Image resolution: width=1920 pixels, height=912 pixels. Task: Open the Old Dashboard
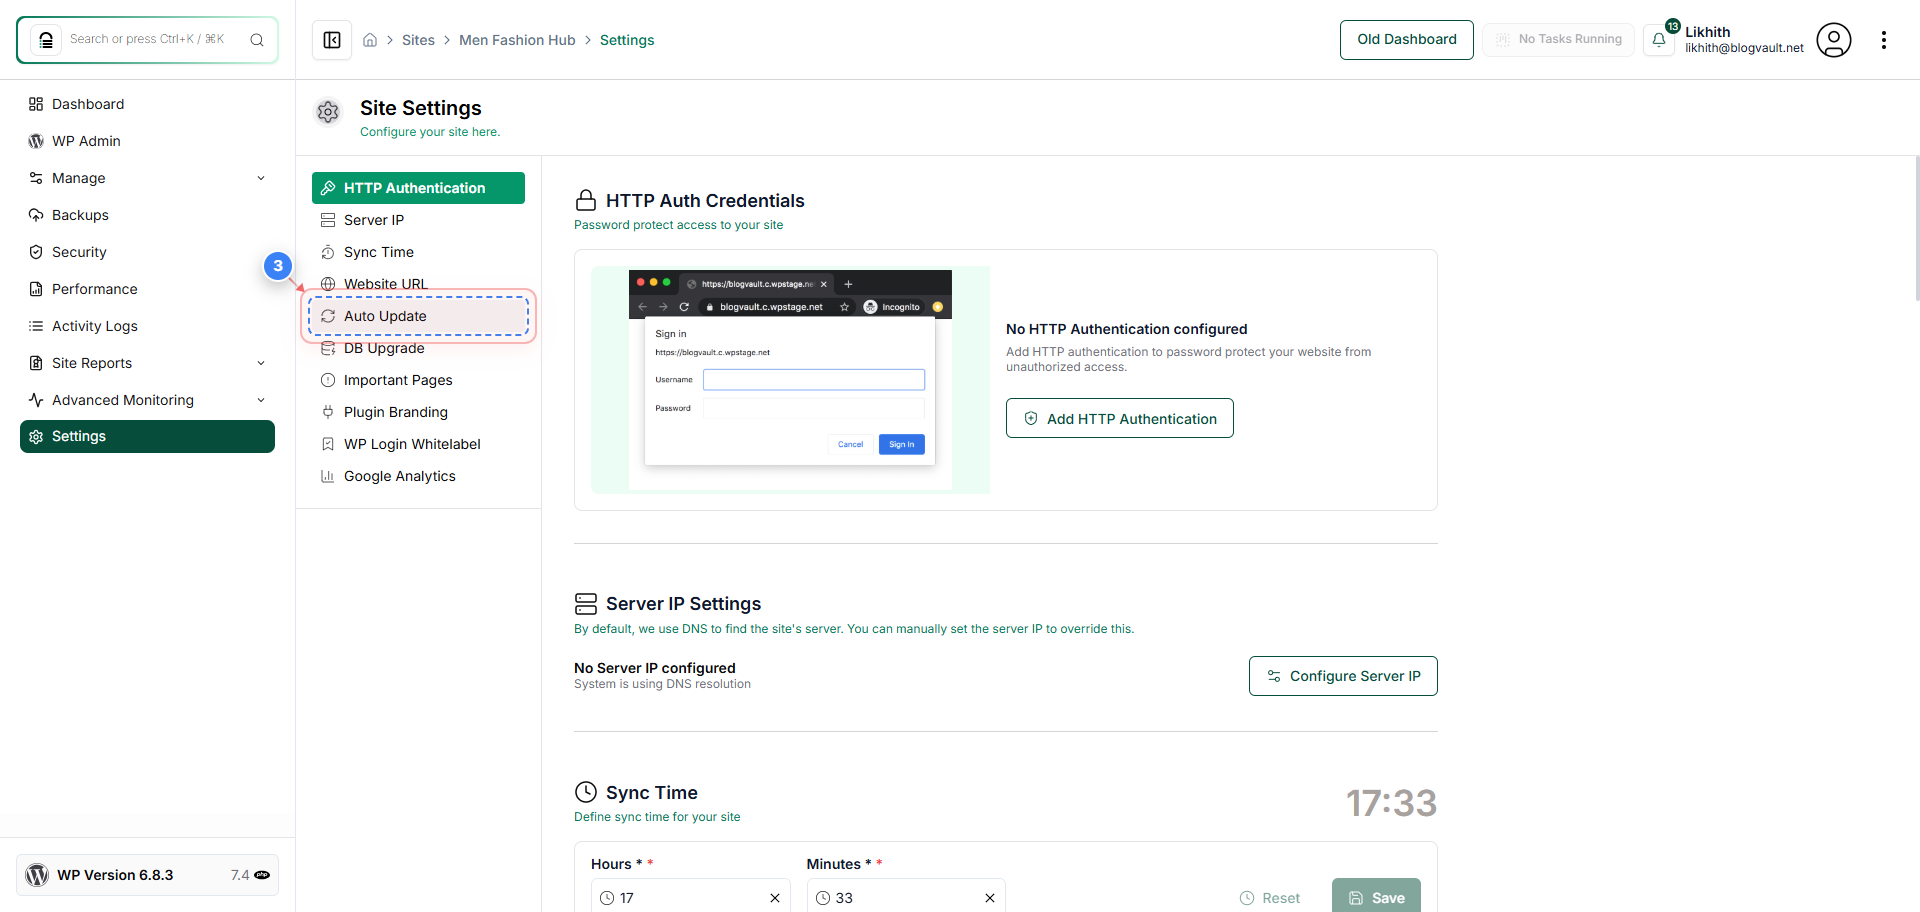1406,40
